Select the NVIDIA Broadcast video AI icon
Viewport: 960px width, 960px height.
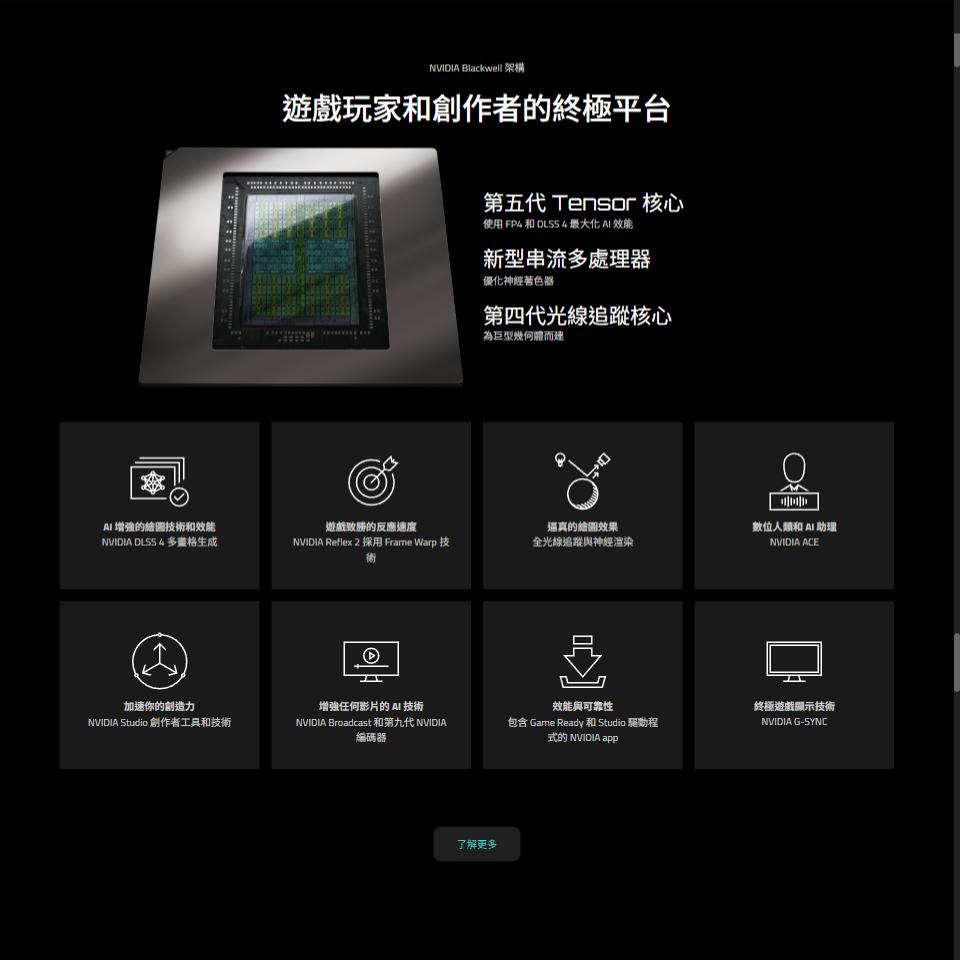pyautogui.click(x=370, y=660)
